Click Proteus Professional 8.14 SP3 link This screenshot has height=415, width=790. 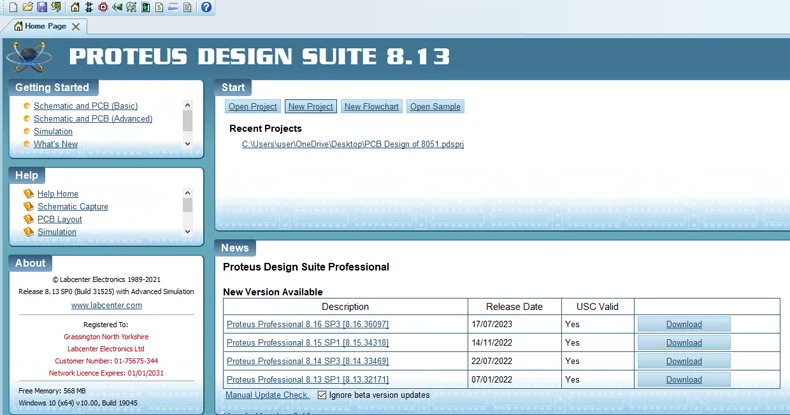(x=307, y=361)
